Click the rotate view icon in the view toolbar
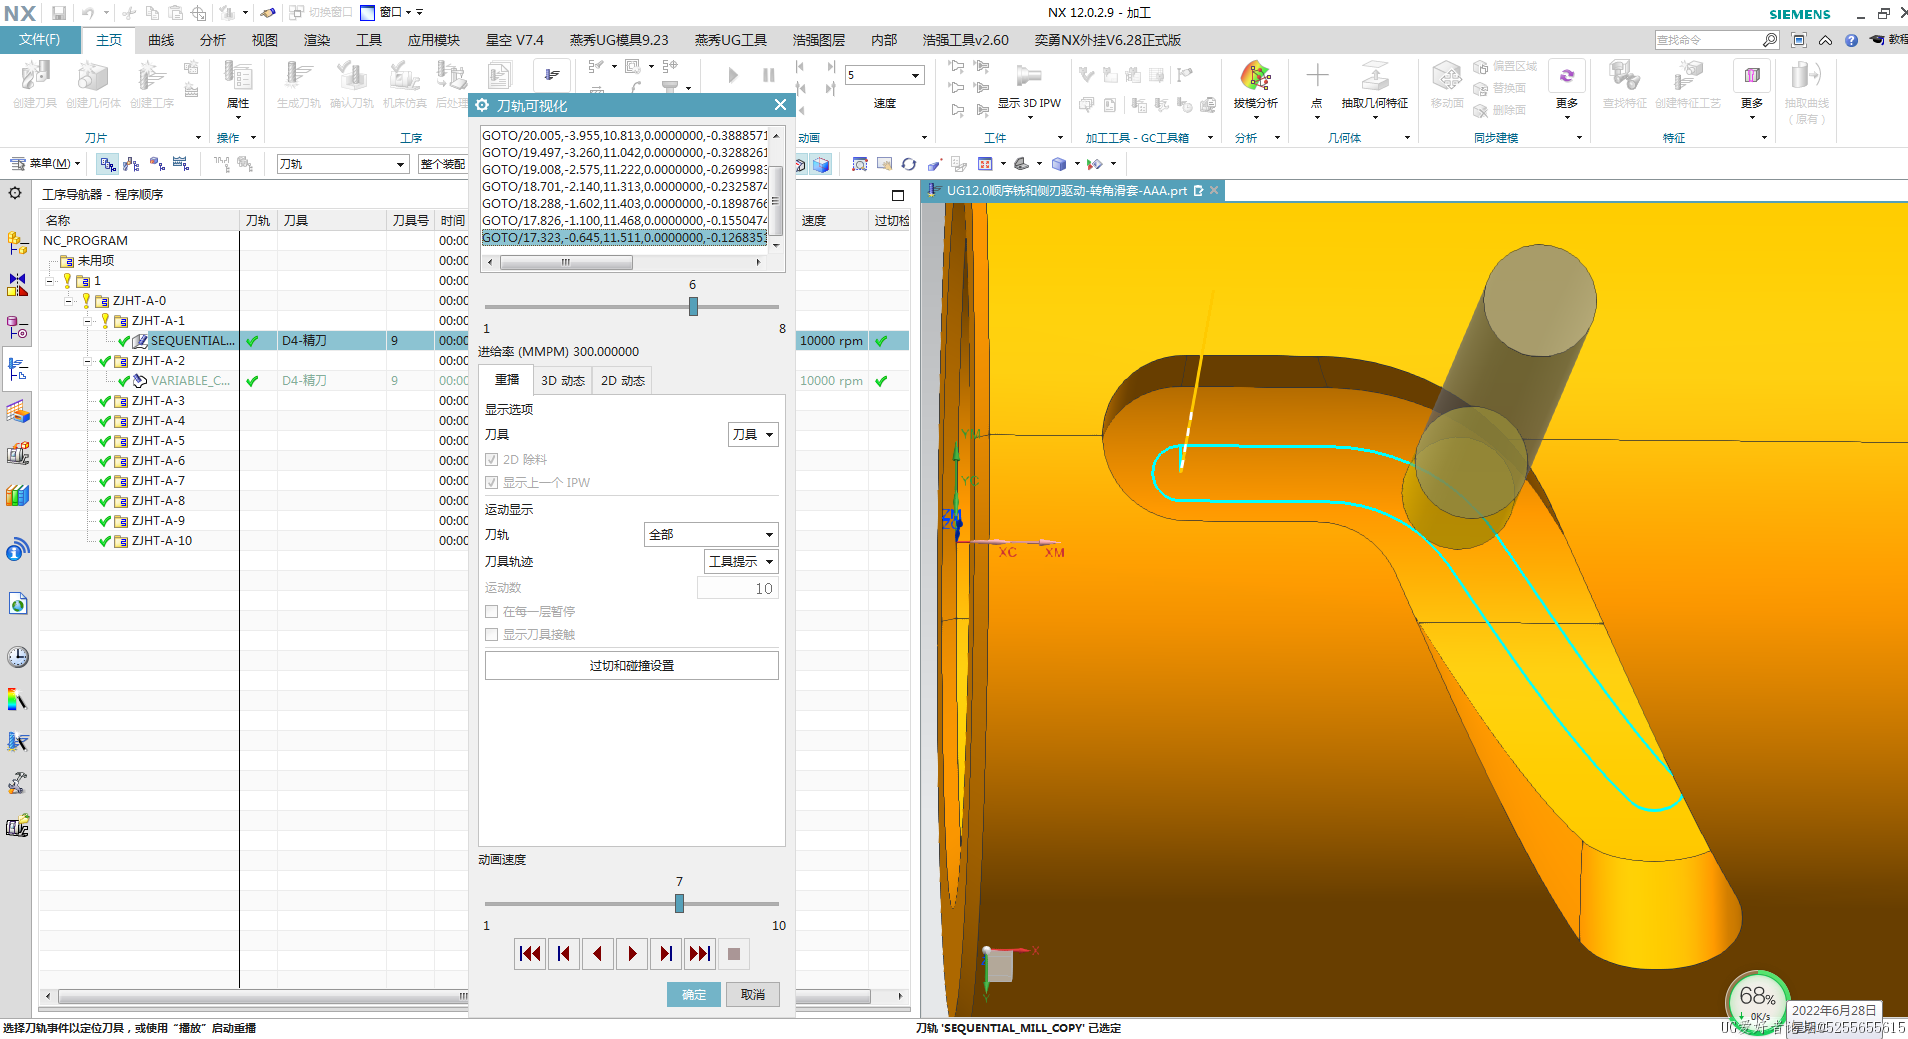Viewport: 1908px width, 1039px height. [908, 164]
